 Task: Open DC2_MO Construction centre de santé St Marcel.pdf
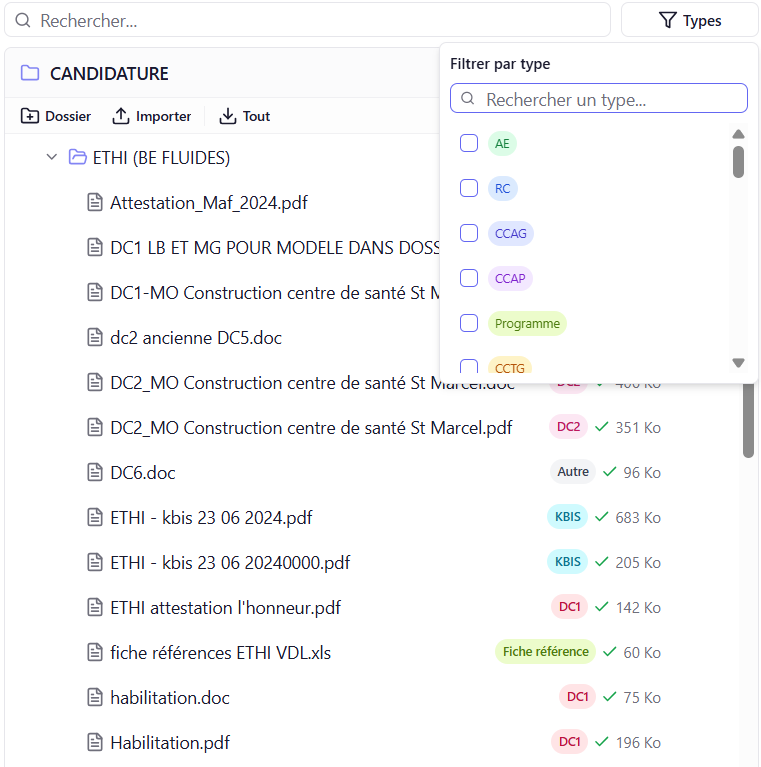[311, 428]
